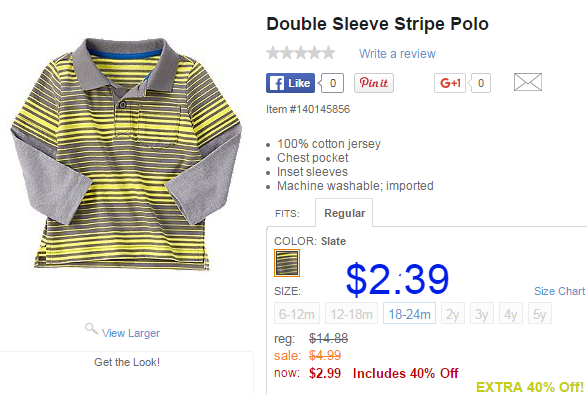Choose the 3y size option
This screenshot has height=395, width=587.
pyautogui.click(x=482, y=313)
